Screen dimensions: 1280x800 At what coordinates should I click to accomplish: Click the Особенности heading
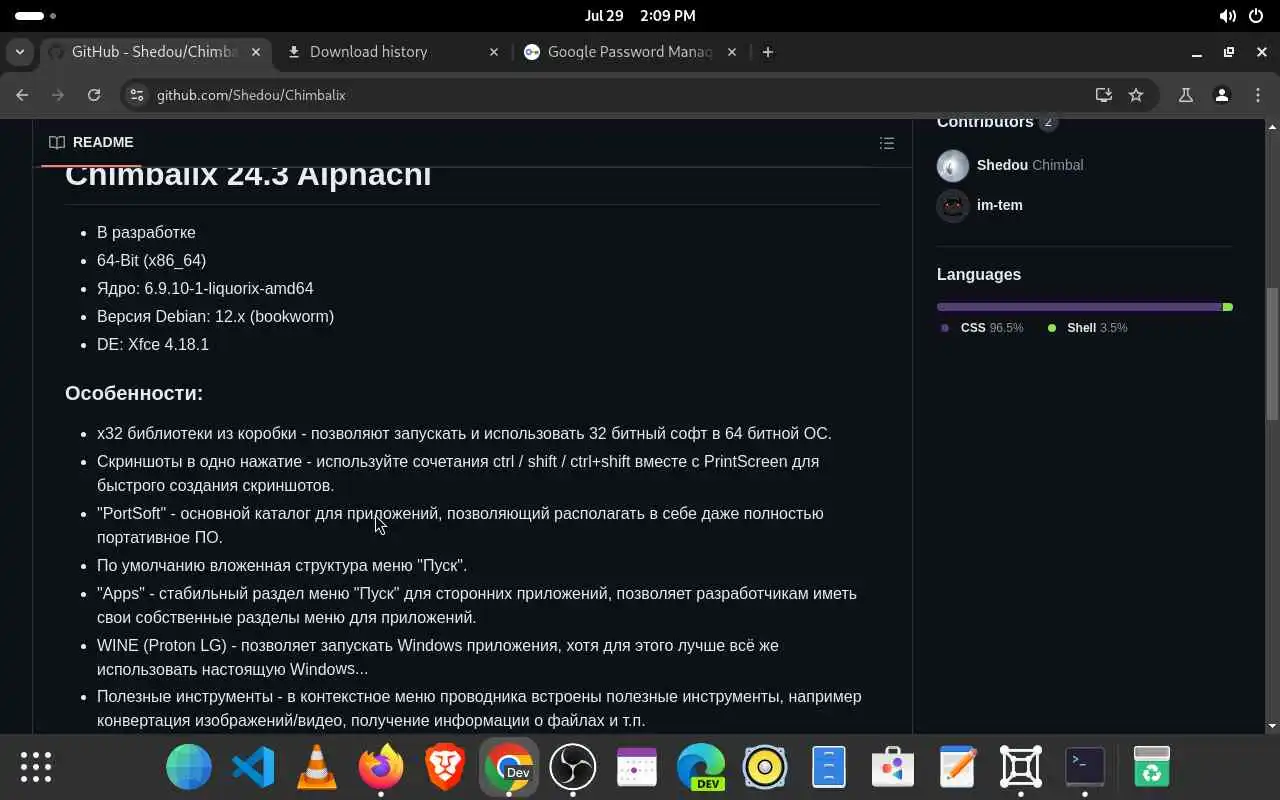click(134, 393)
